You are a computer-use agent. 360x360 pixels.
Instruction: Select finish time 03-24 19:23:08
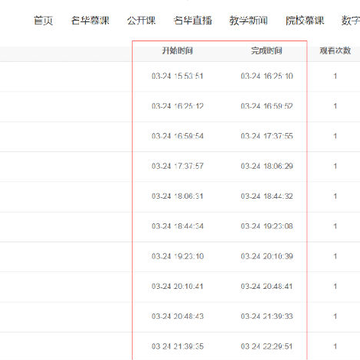pyautogui.click(x=267, y=226)
